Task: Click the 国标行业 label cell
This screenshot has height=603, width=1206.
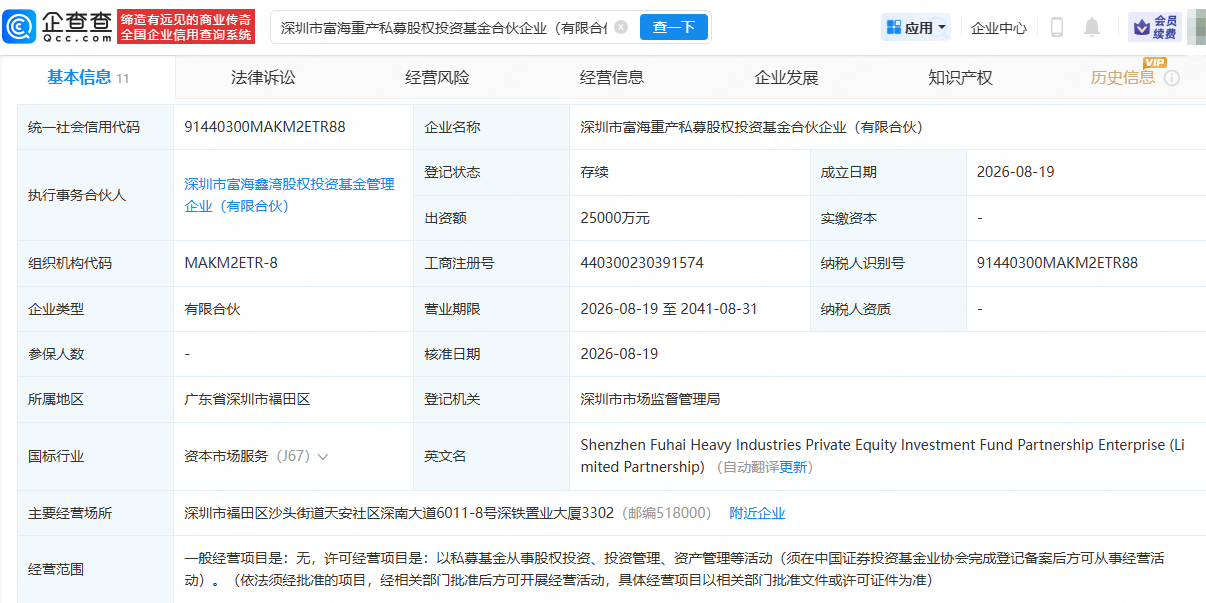Action: point(96,456)
